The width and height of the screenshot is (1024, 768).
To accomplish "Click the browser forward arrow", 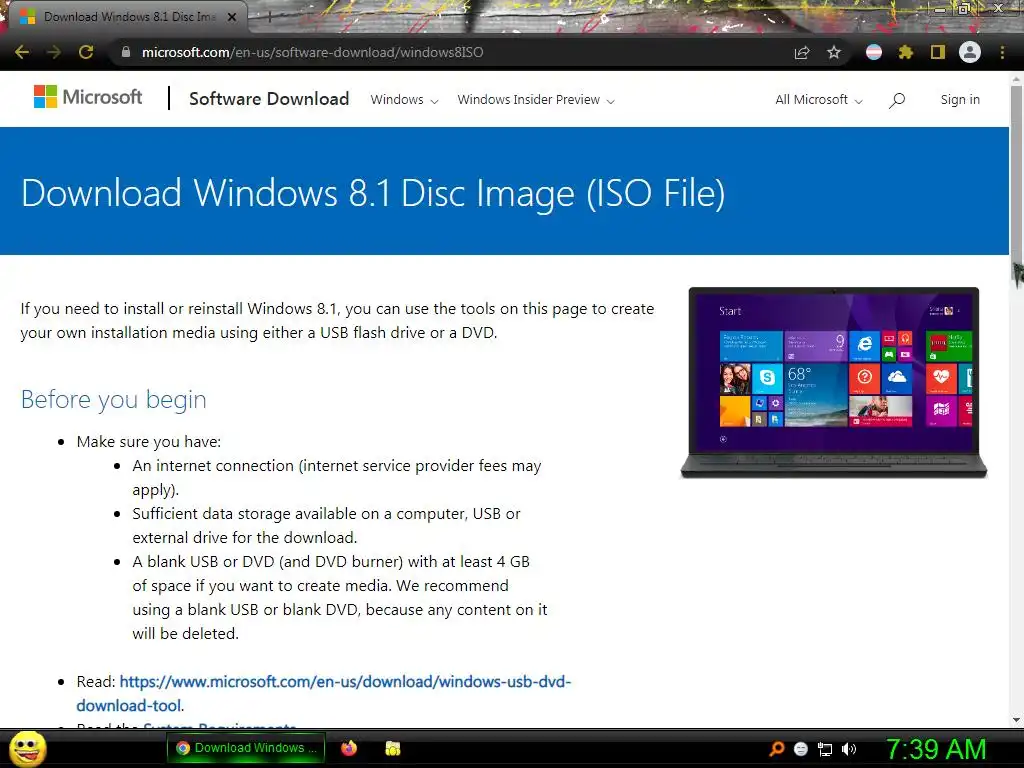I will point(54,52).
